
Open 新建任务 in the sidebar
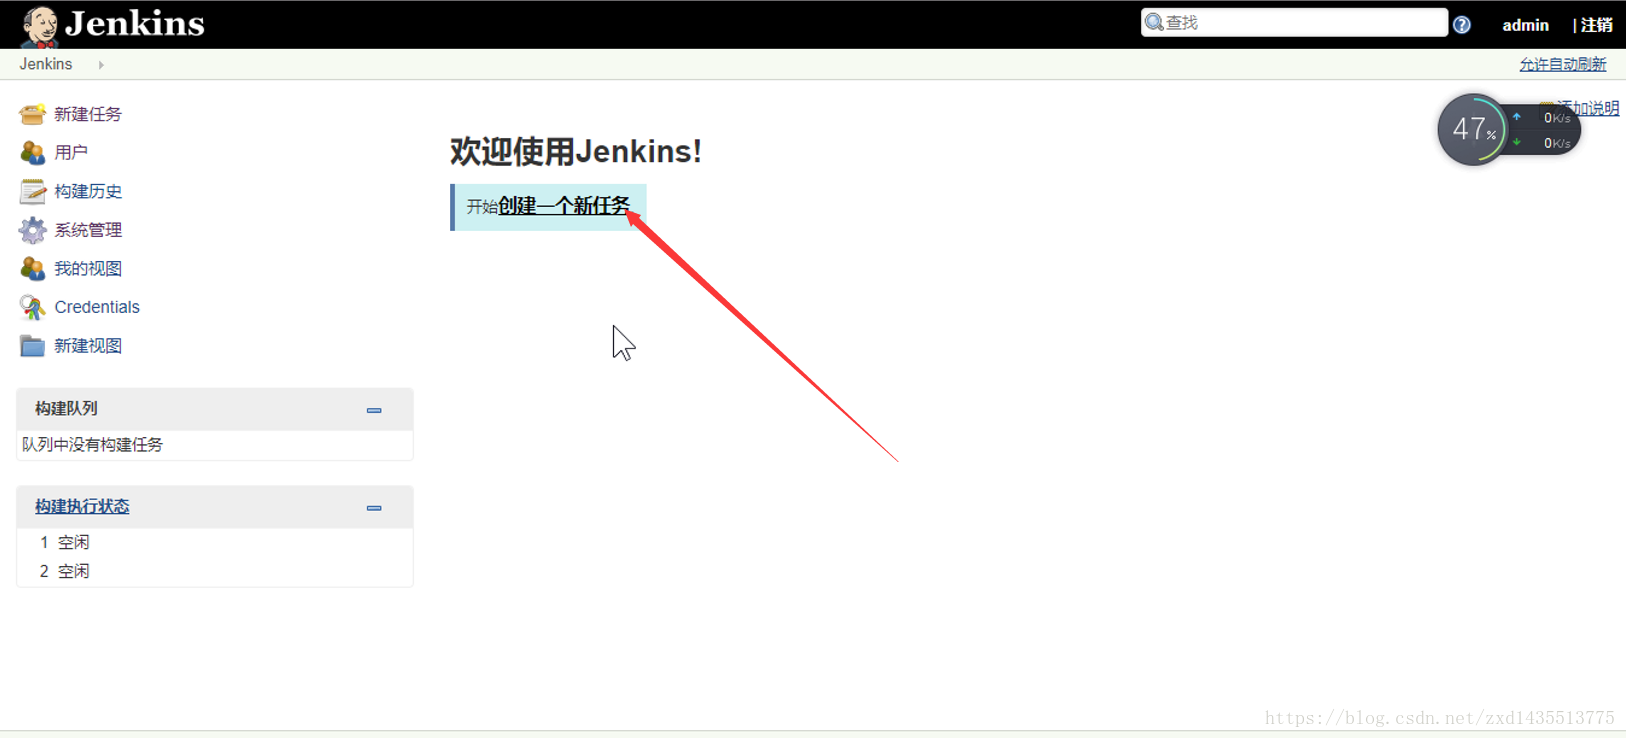[88, 114]
